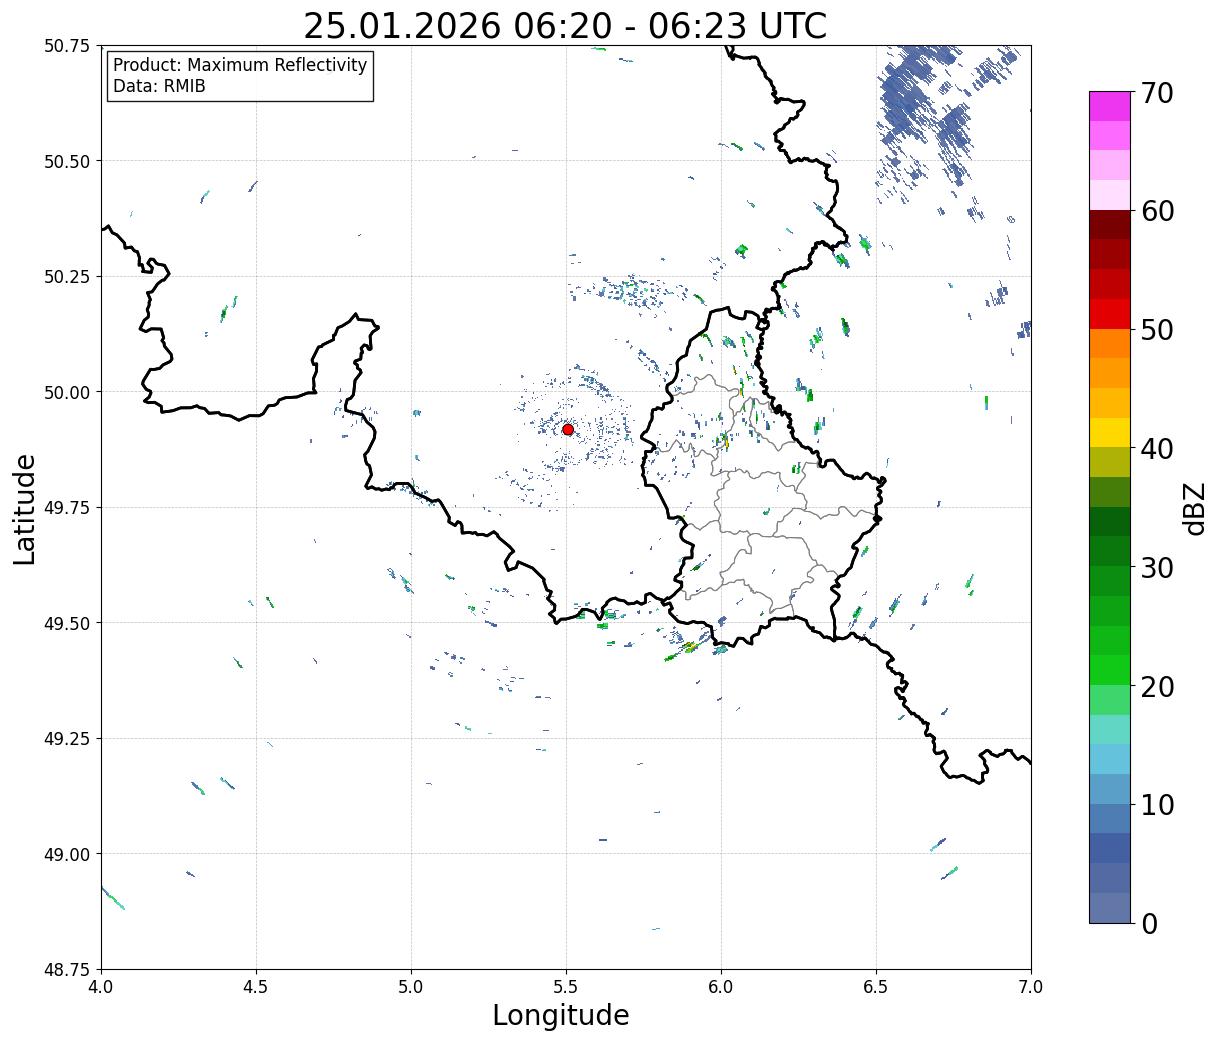Click the colorbar tick label 20

pos(1156,687)
